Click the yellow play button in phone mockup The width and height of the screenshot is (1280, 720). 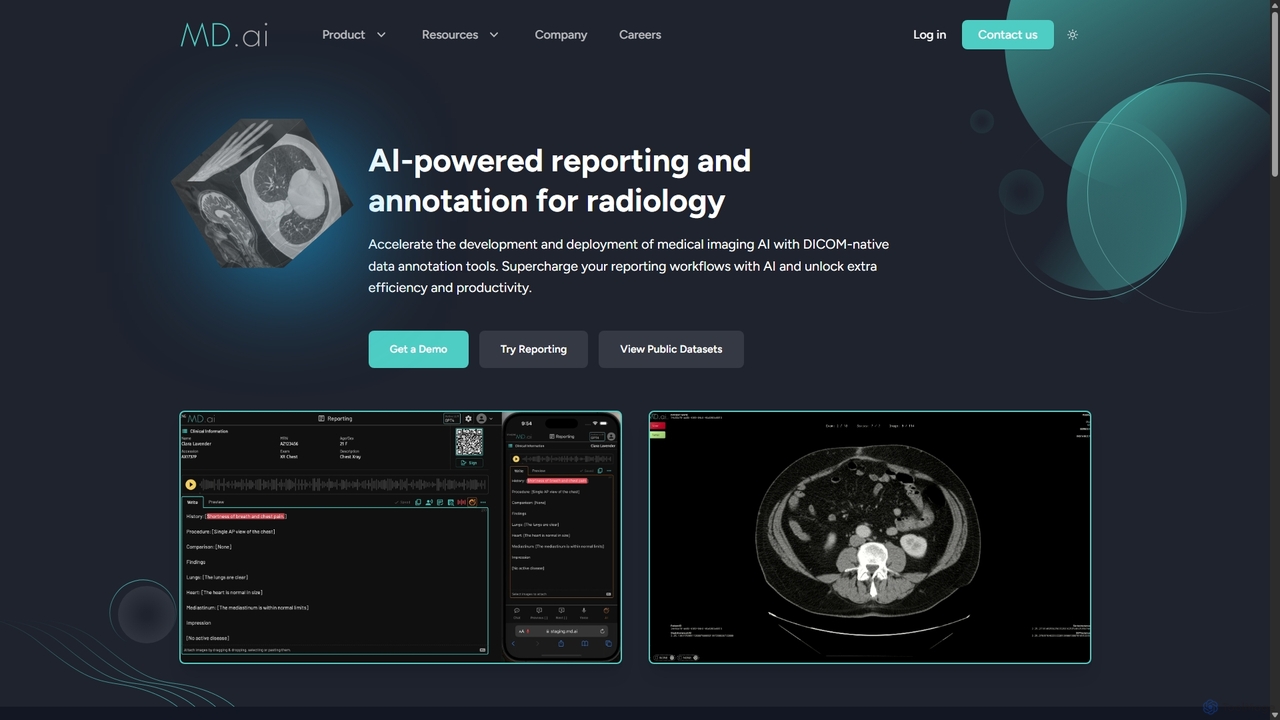tap(516, 459)
